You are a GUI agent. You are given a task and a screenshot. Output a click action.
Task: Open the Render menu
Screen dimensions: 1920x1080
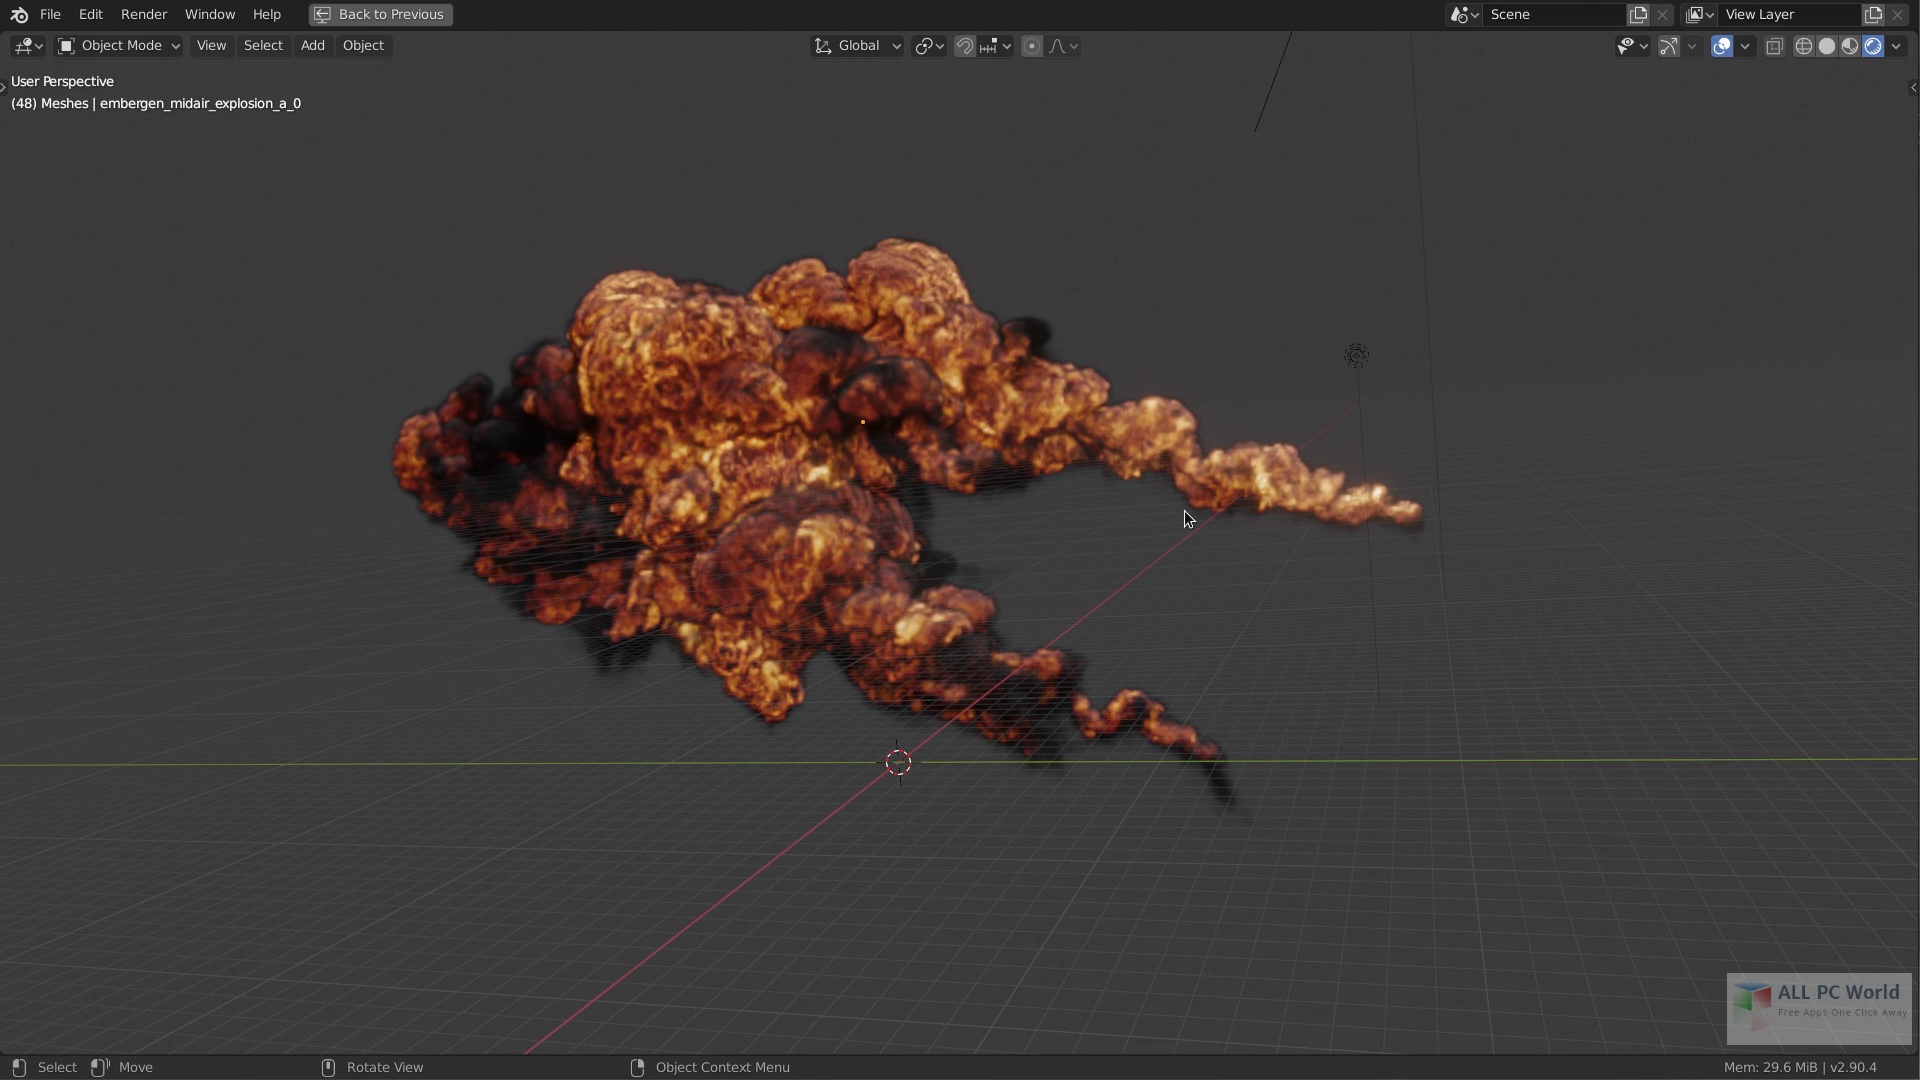143,14
